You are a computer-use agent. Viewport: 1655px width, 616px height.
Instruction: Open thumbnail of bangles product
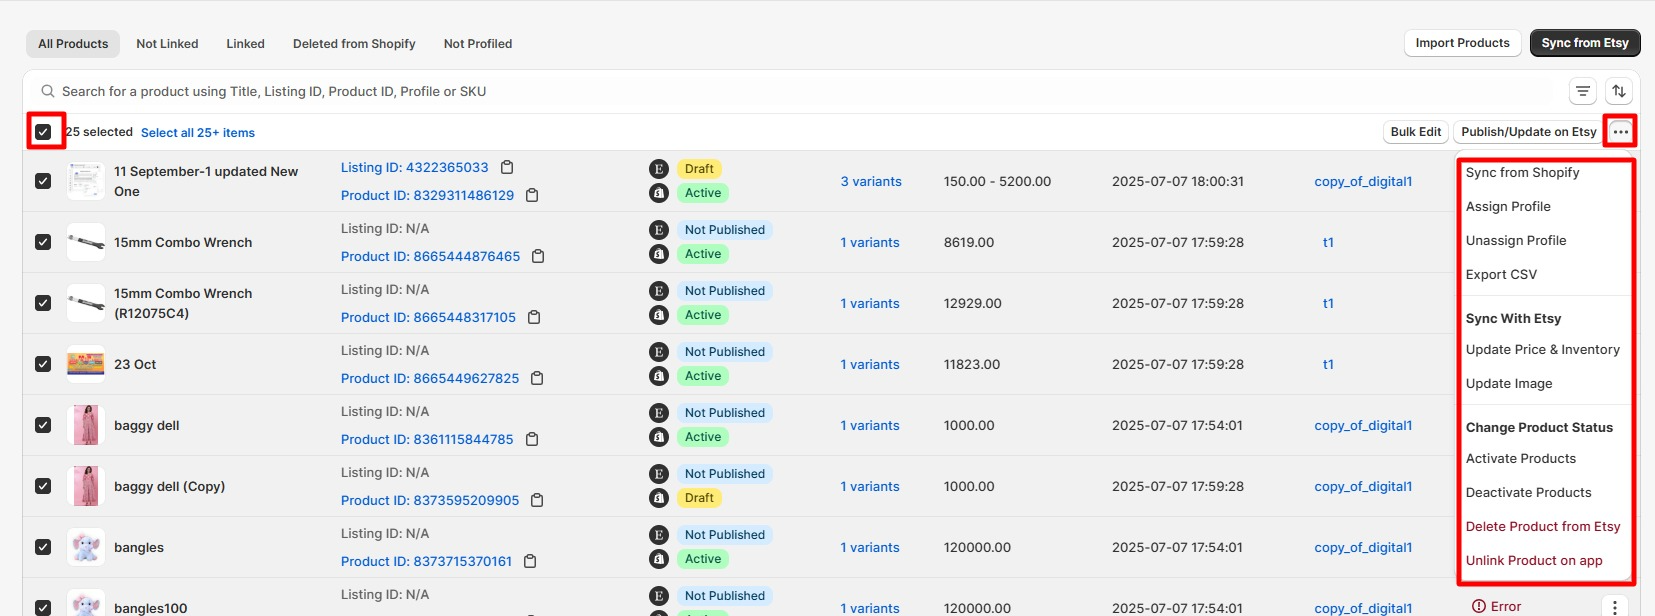(86, 547)
